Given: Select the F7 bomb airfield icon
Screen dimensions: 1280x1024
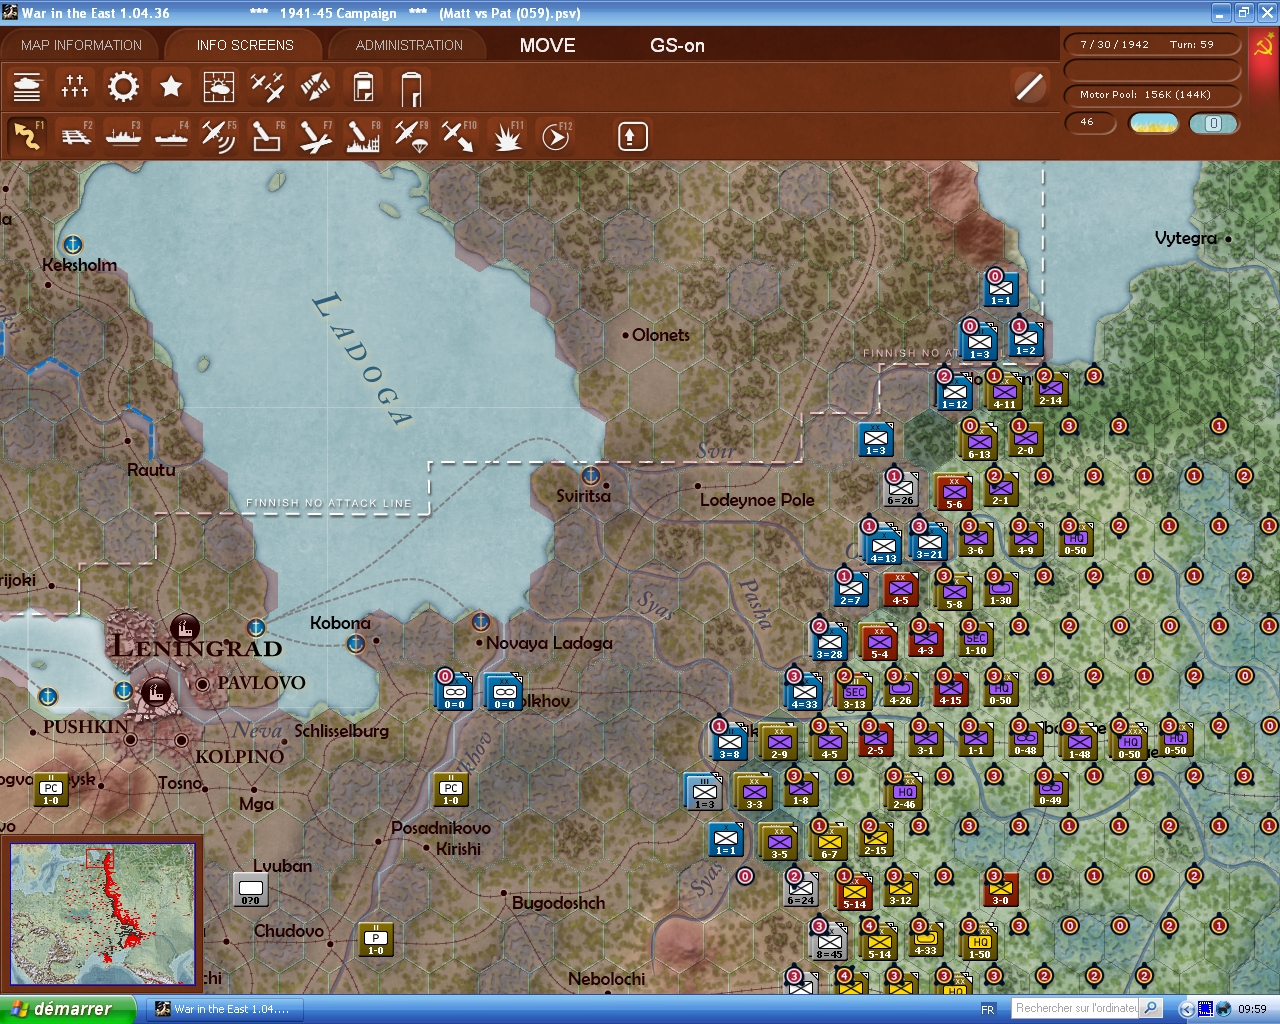Looking at the screenshot, I should pos(315,136).
